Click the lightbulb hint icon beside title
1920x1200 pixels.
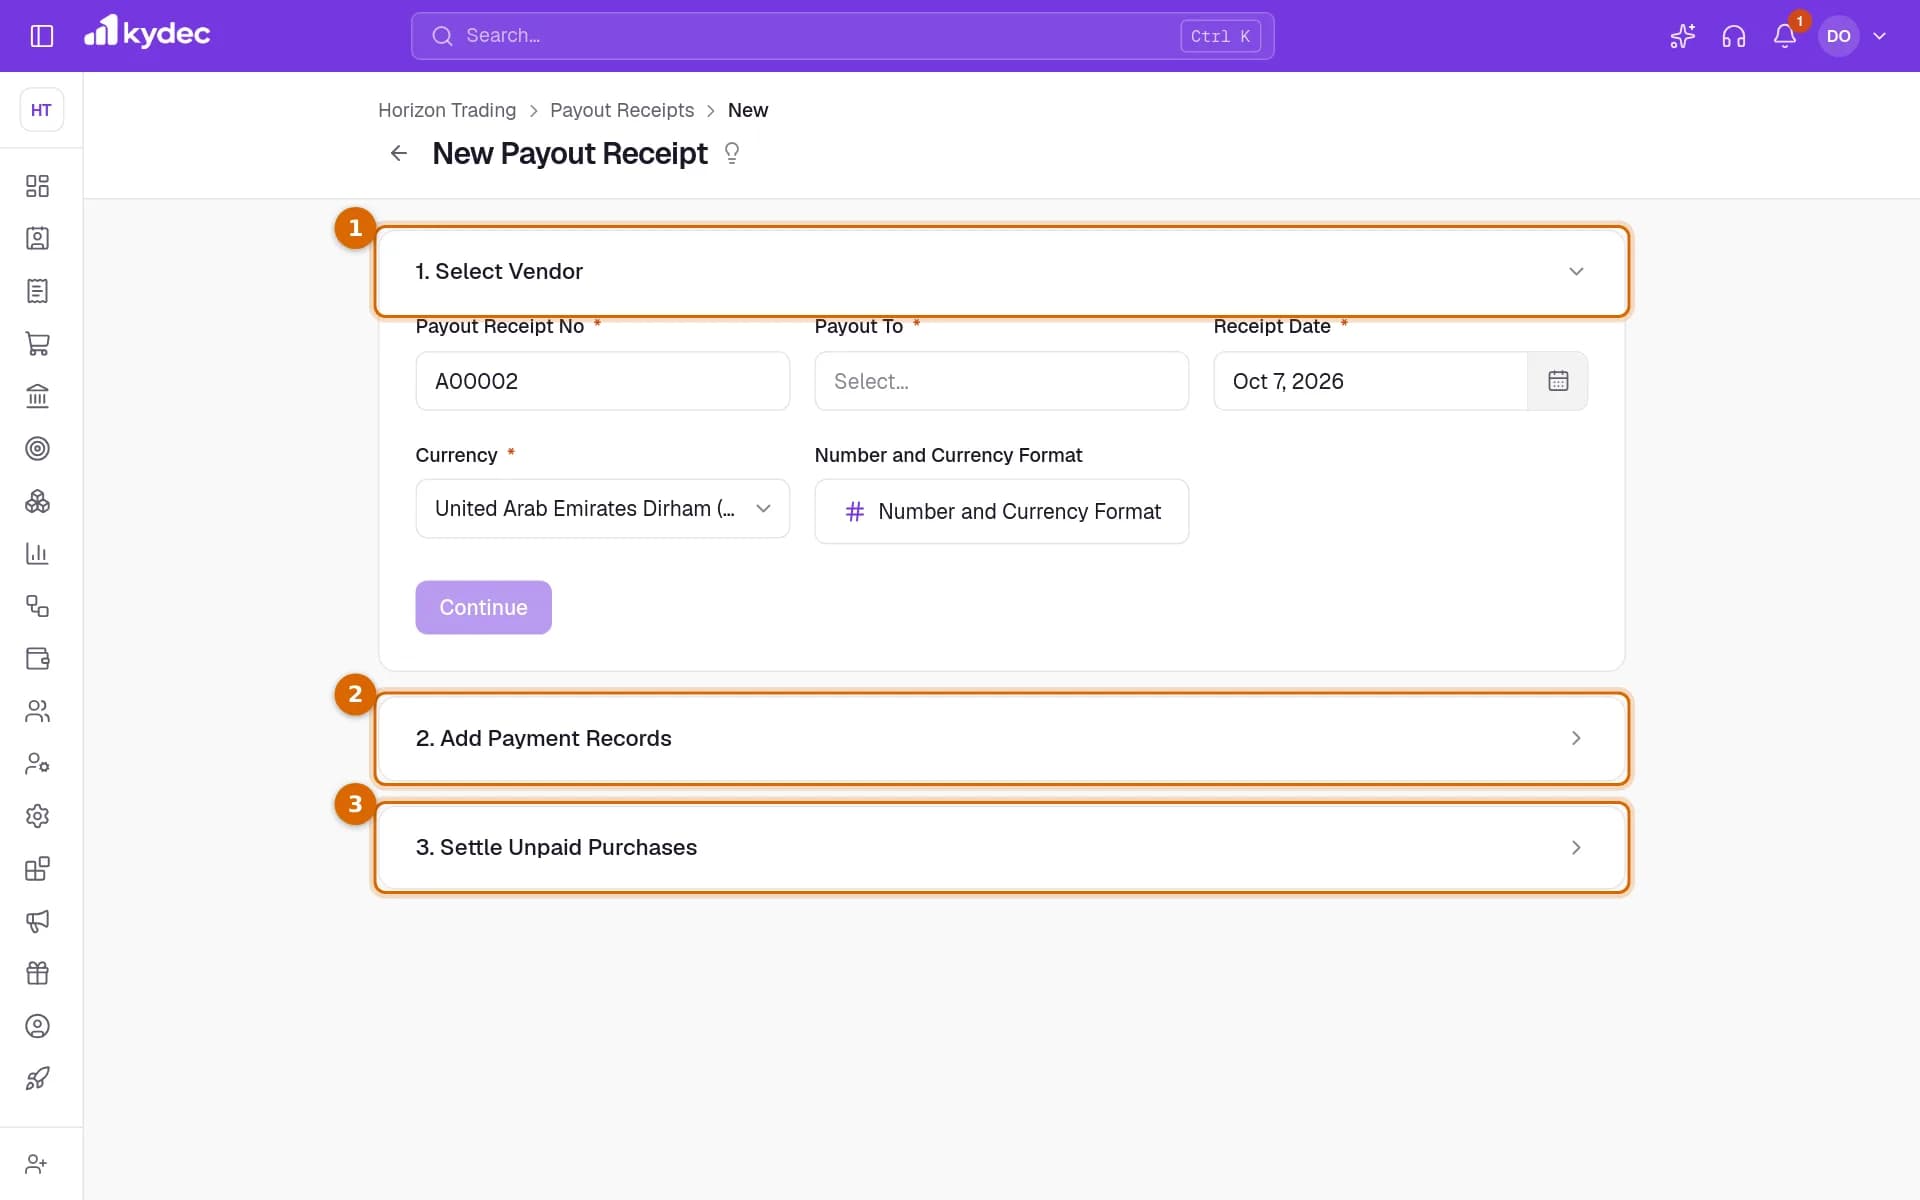[732, 153]
